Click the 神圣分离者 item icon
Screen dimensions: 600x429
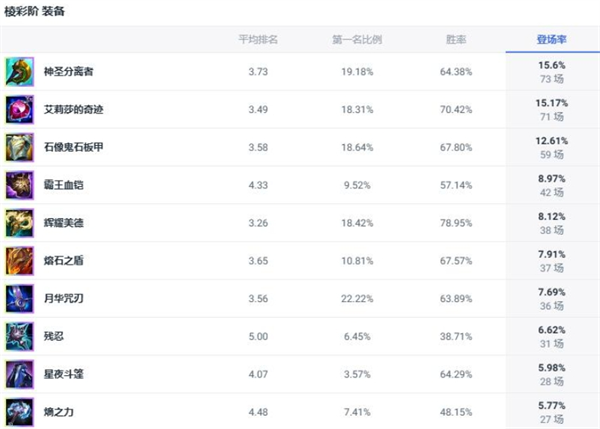[x=20, y=71]
